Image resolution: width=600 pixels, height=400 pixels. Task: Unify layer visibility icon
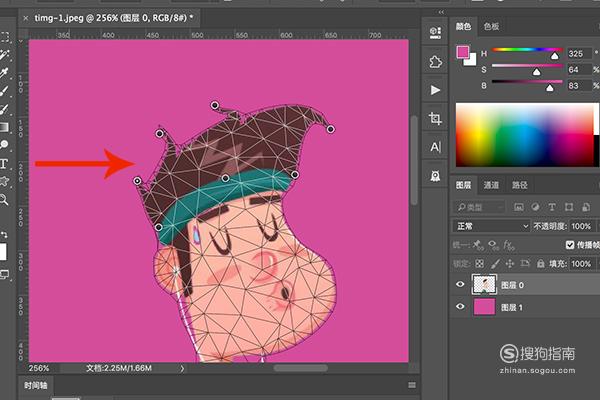point(493,245)
